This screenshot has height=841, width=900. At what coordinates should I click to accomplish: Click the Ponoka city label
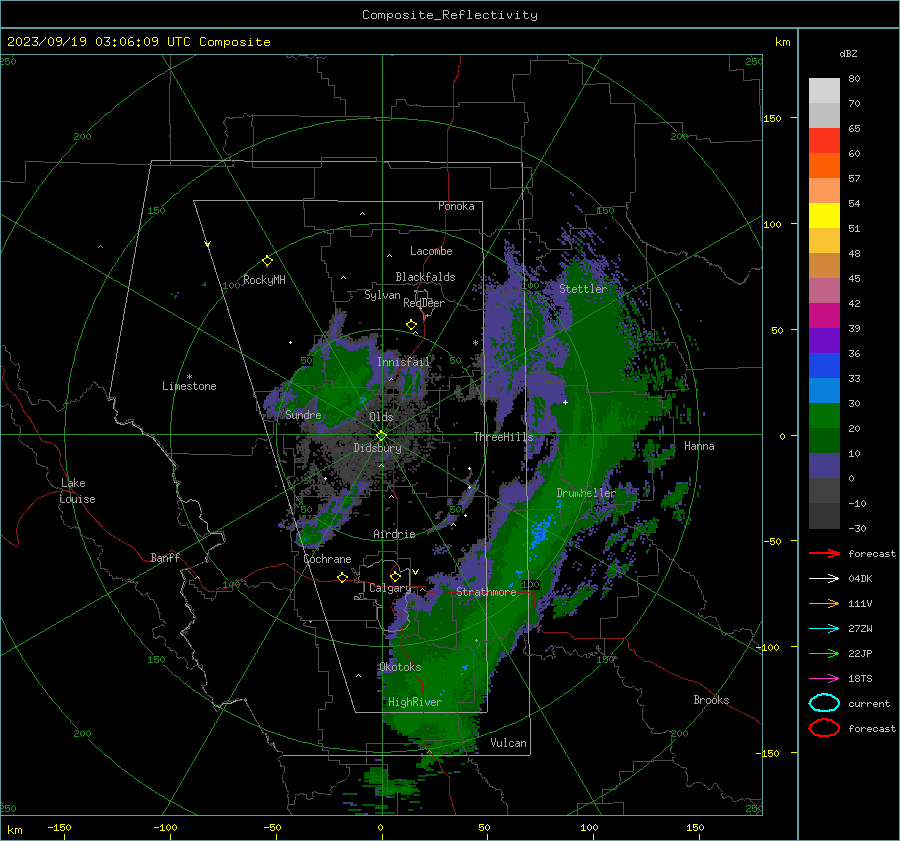pyautogui.click(x=456, y=206)
